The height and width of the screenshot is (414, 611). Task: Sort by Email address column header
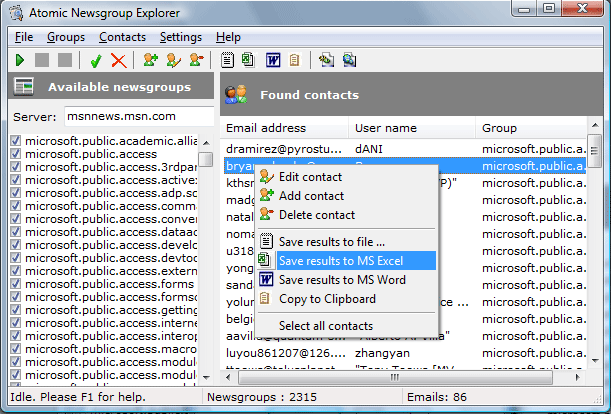pos(284,128)
